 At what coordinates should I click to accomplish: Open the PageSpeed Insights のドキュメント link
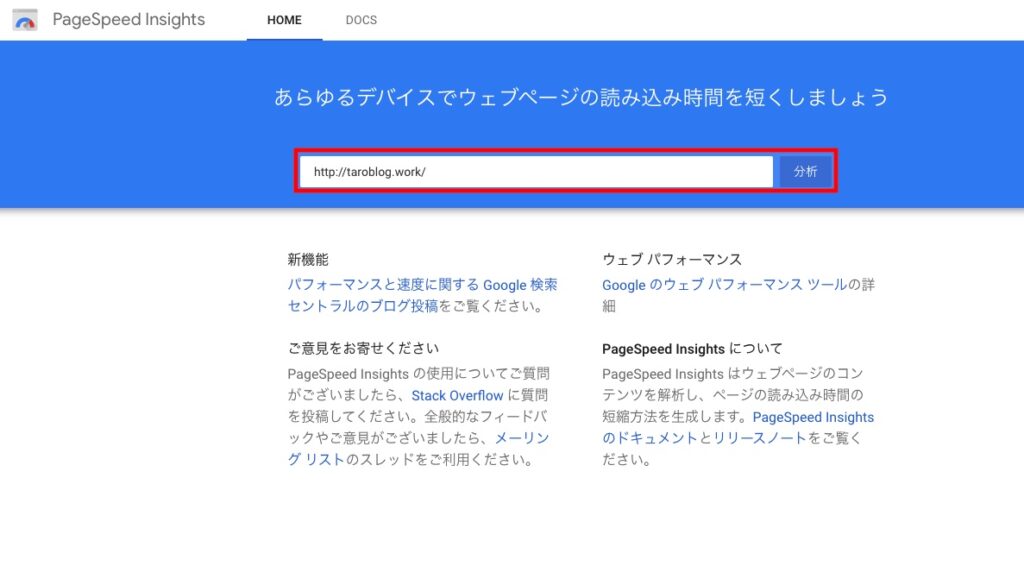738,428
